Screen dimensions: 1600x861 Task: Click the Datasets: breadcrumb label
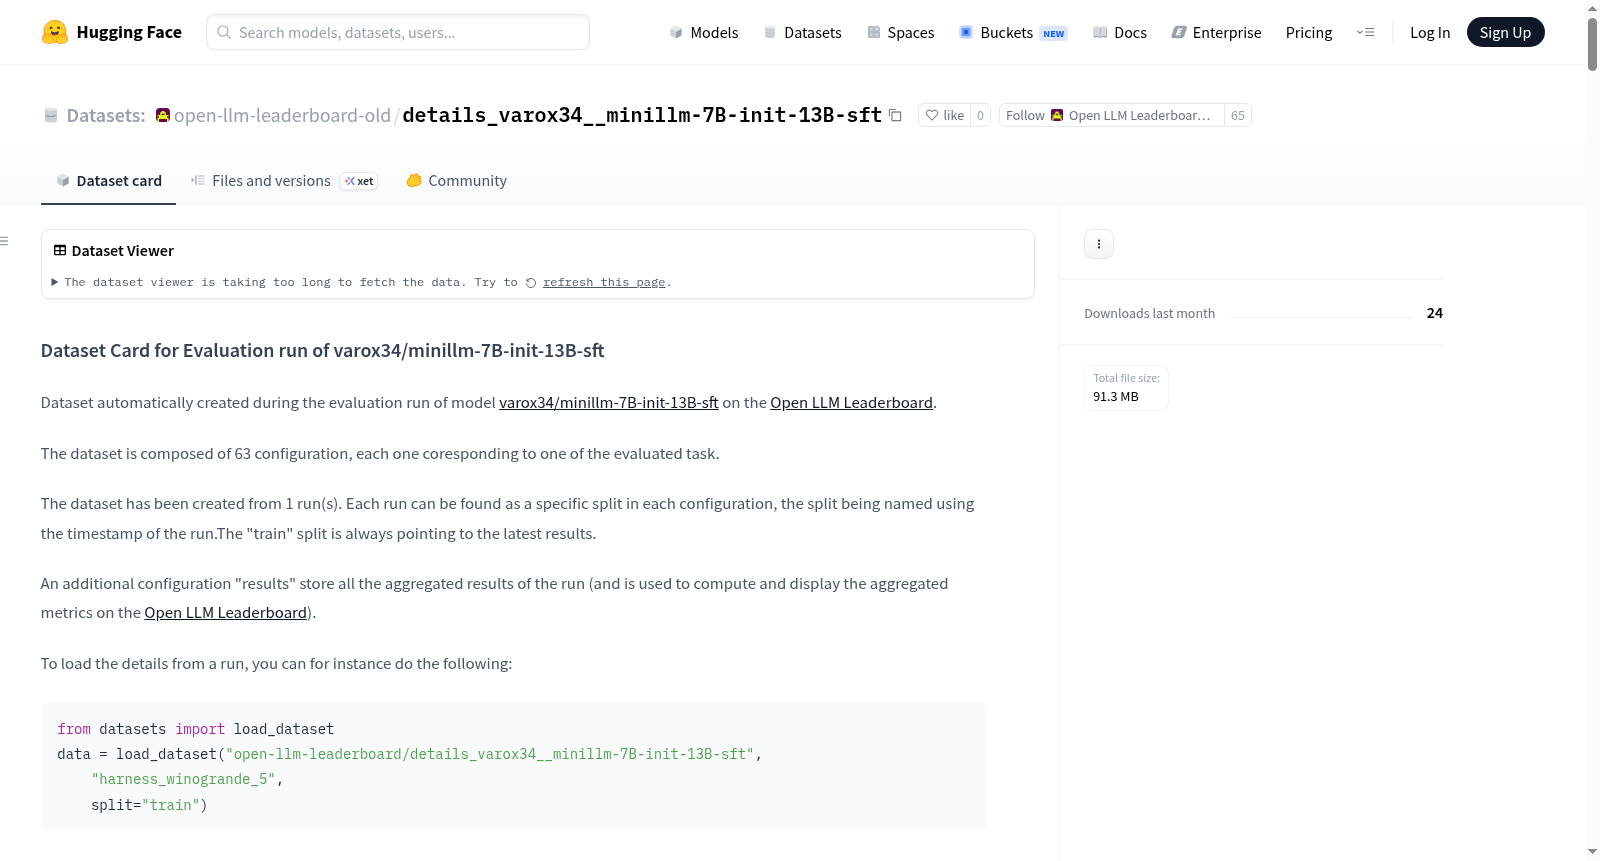106,116
